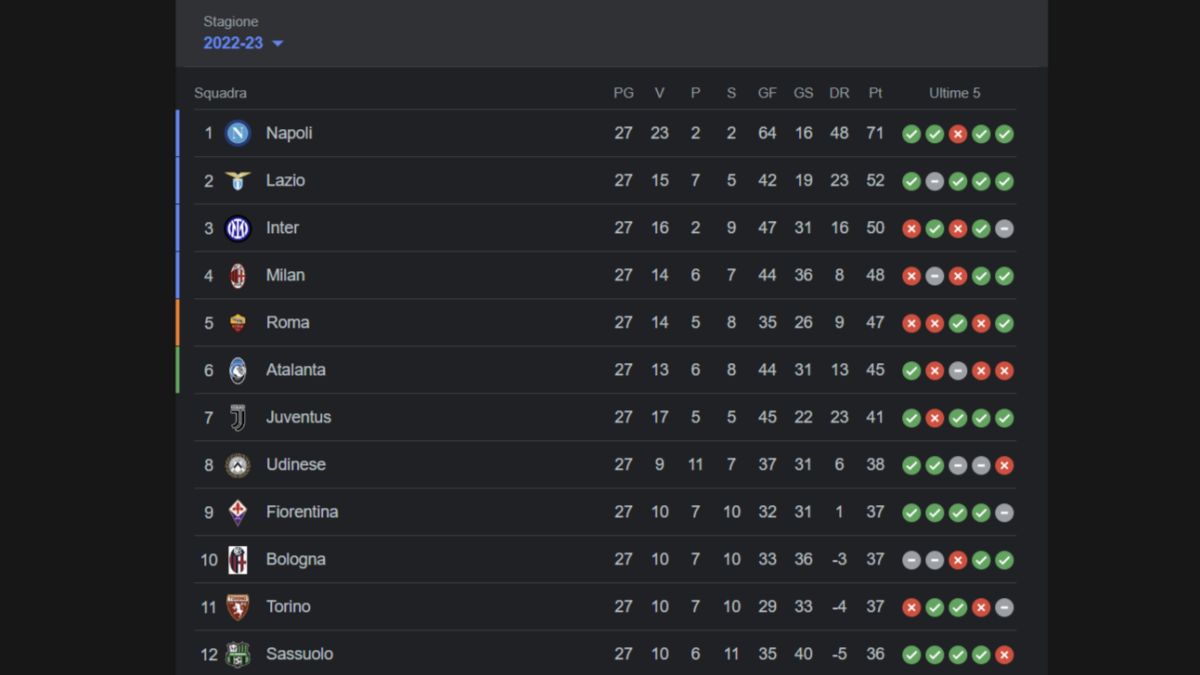
Task: Open the Bologna team link
Action: (296, 559)
